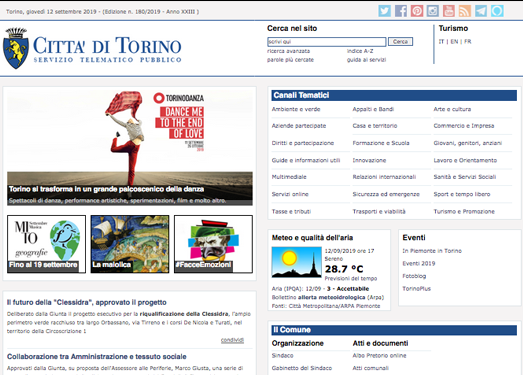Open the Torinodanza main banner image

coord(130,148)
